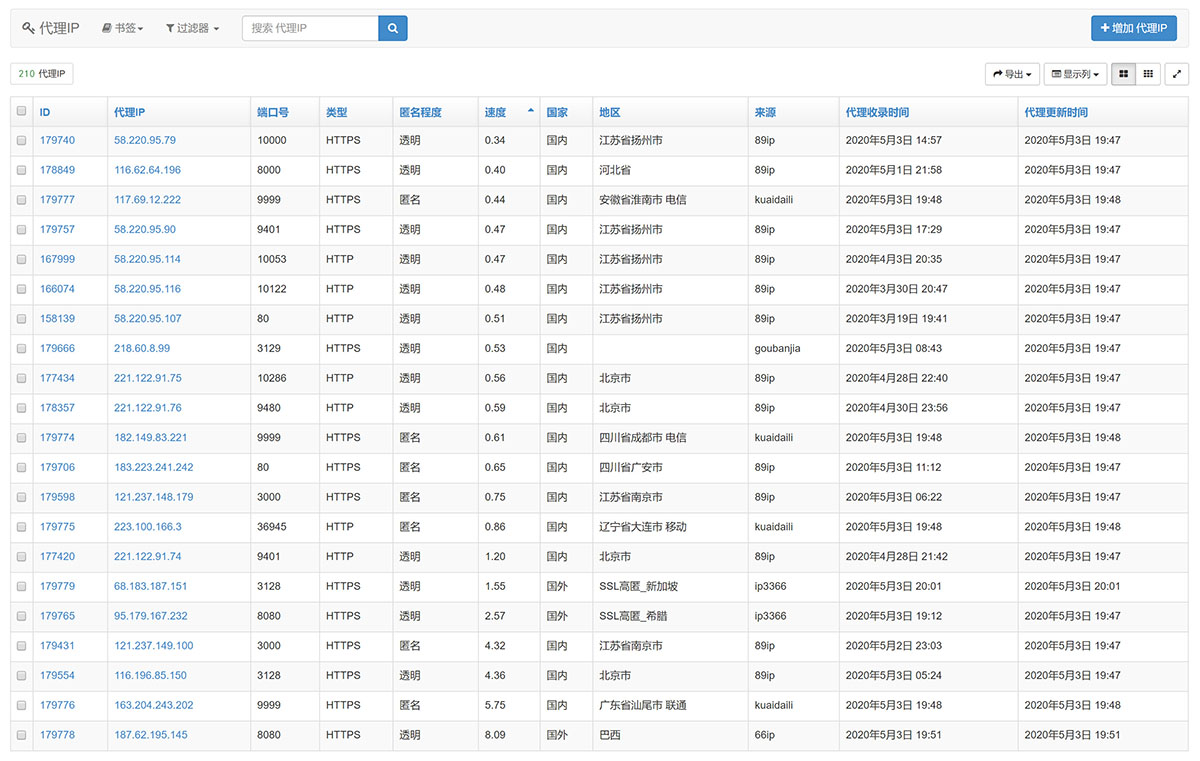Open ID link 179765
1200x761 pixels.
(x=57, y=616)
